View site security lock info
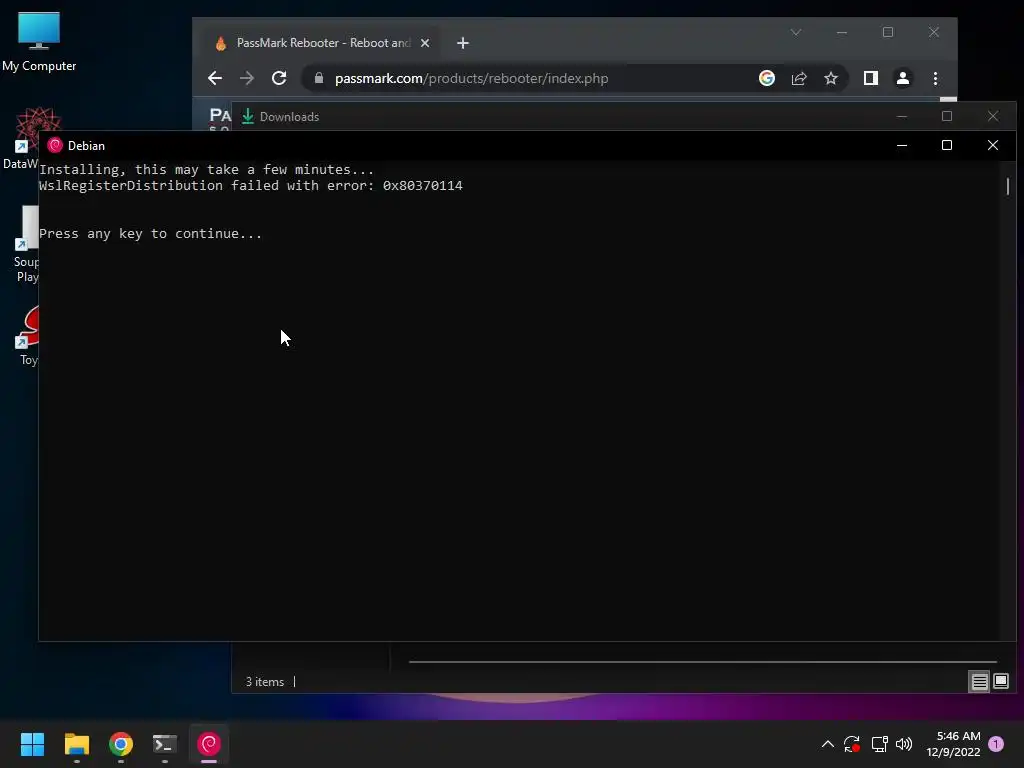 click(x=319, y=78)
